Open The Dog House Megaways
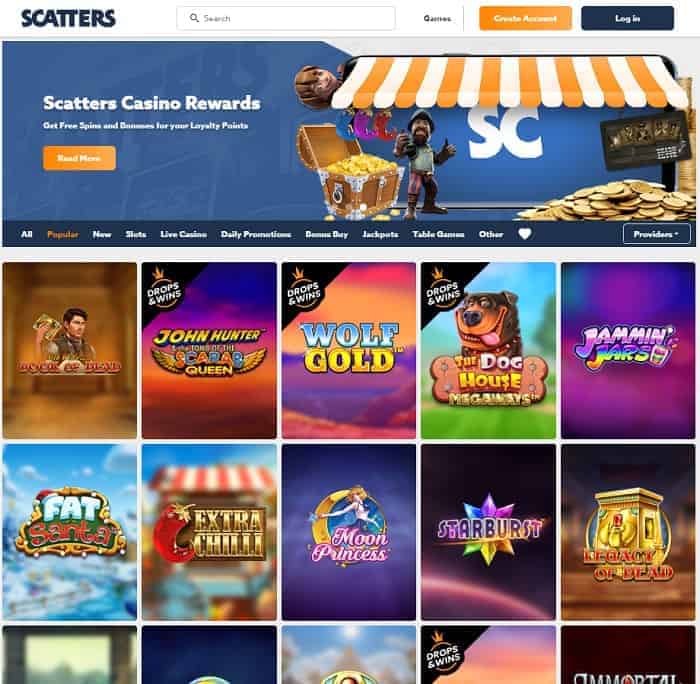Screen dimensions: 700x684 tap(488, 350)
